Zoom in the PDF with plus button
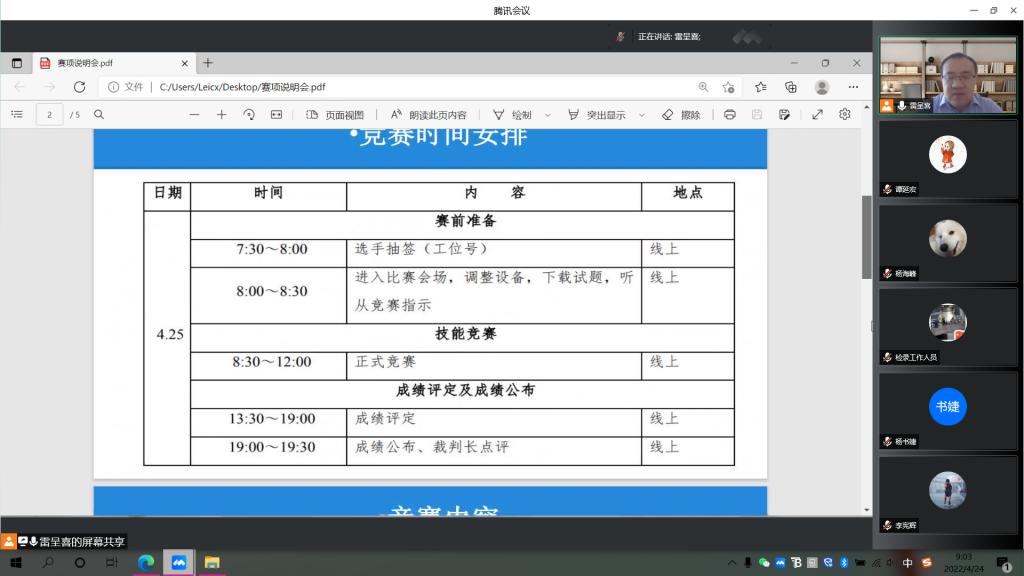The image size is (1024, 576). [x=222, y=115]
